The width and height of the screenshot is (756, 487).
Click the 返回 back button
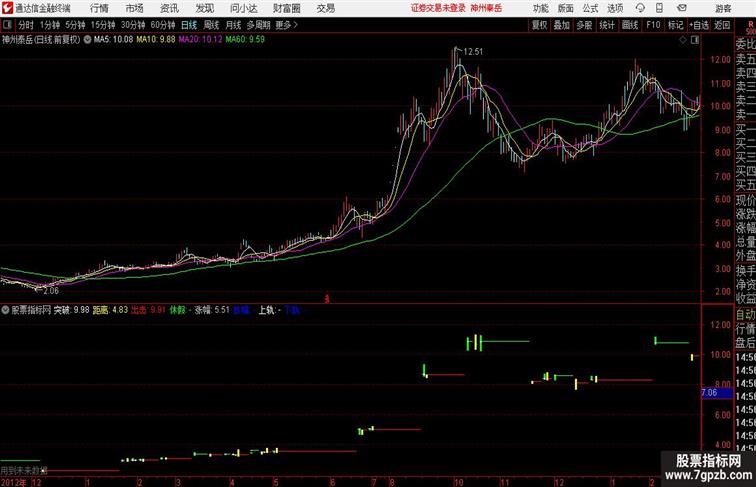(722, 25)
